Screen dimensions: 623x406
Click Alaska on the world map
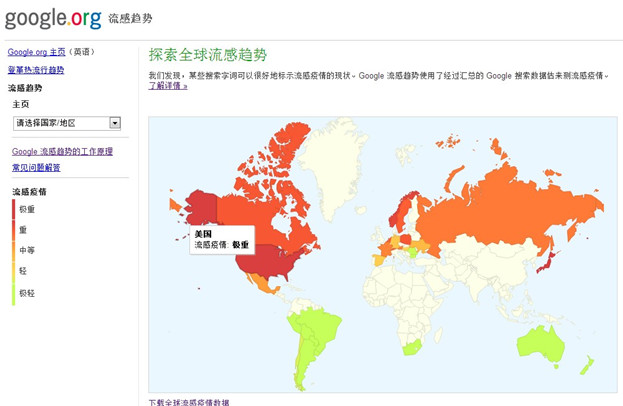pos(201,207)
